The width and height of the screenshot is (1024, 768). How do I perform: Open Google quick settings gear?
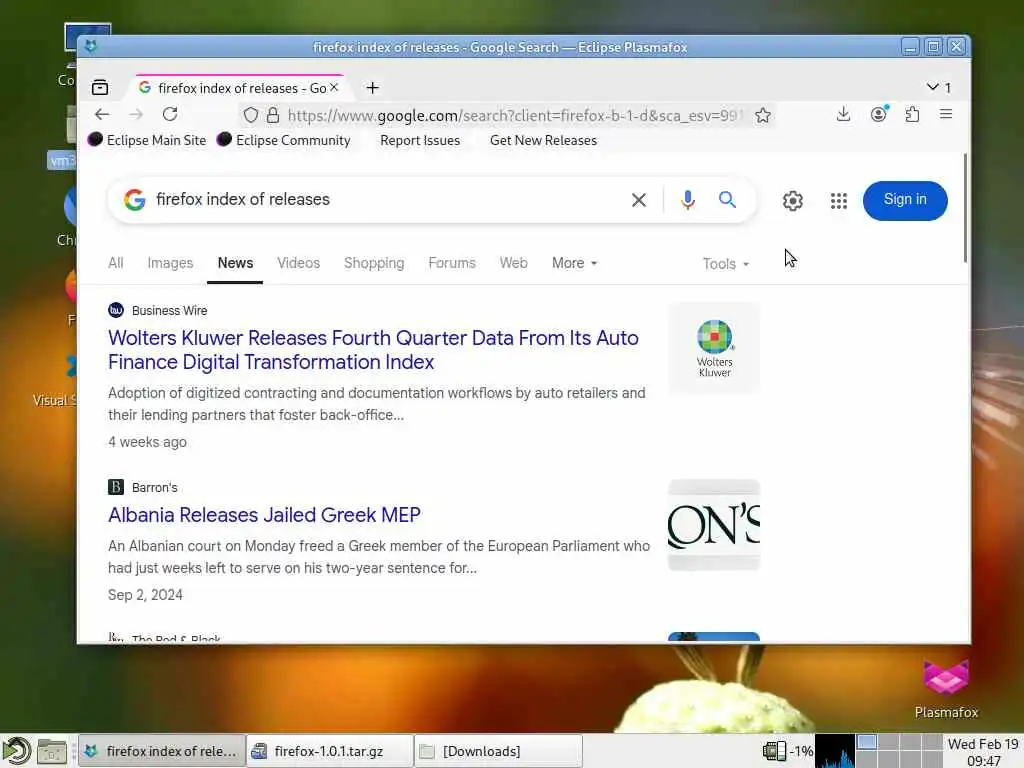pyautogui.click(x=793, y=201)
